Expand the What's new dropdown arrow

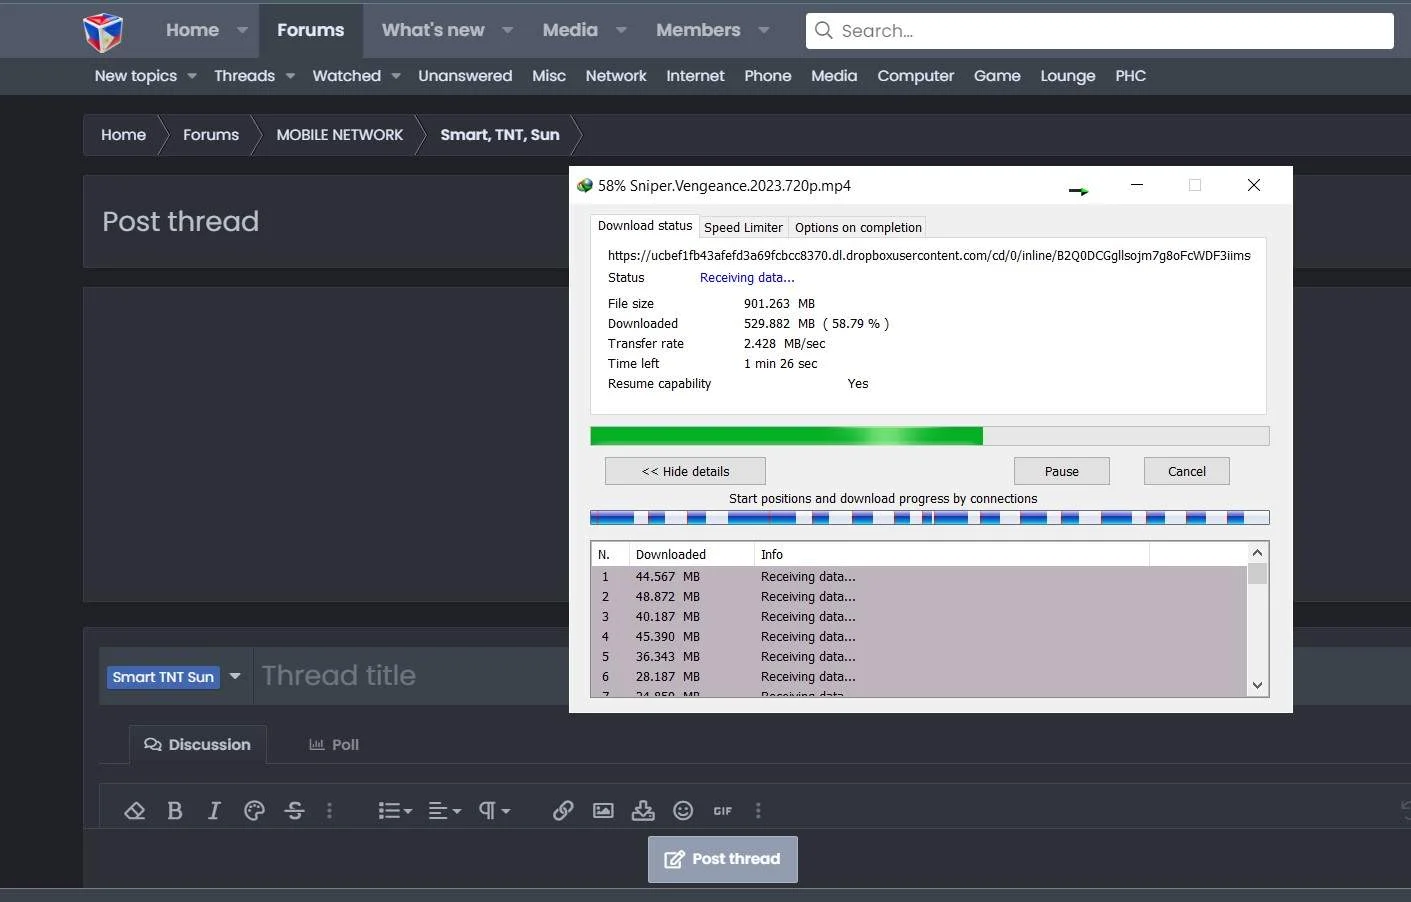point(507,30)
